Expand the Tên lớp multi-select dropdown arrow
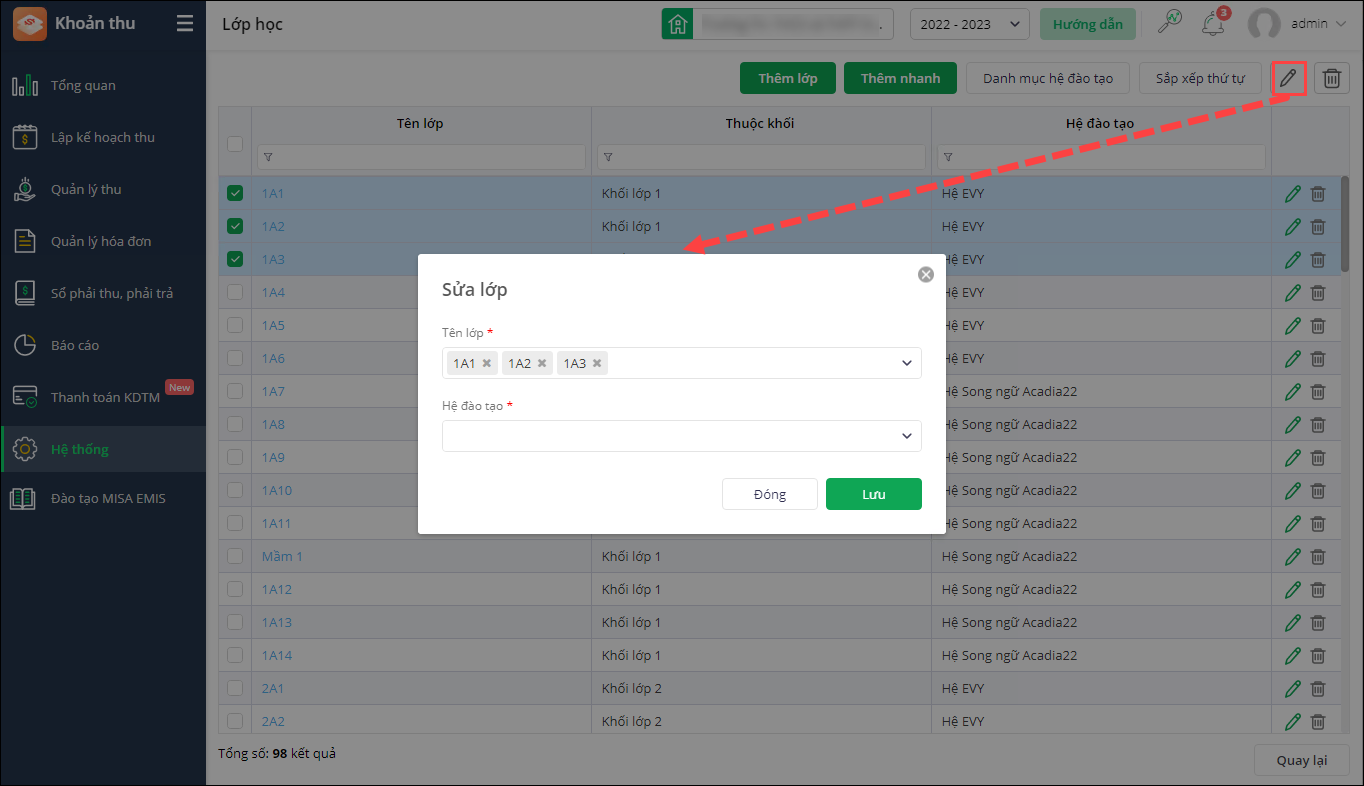 tap(907, 363)
